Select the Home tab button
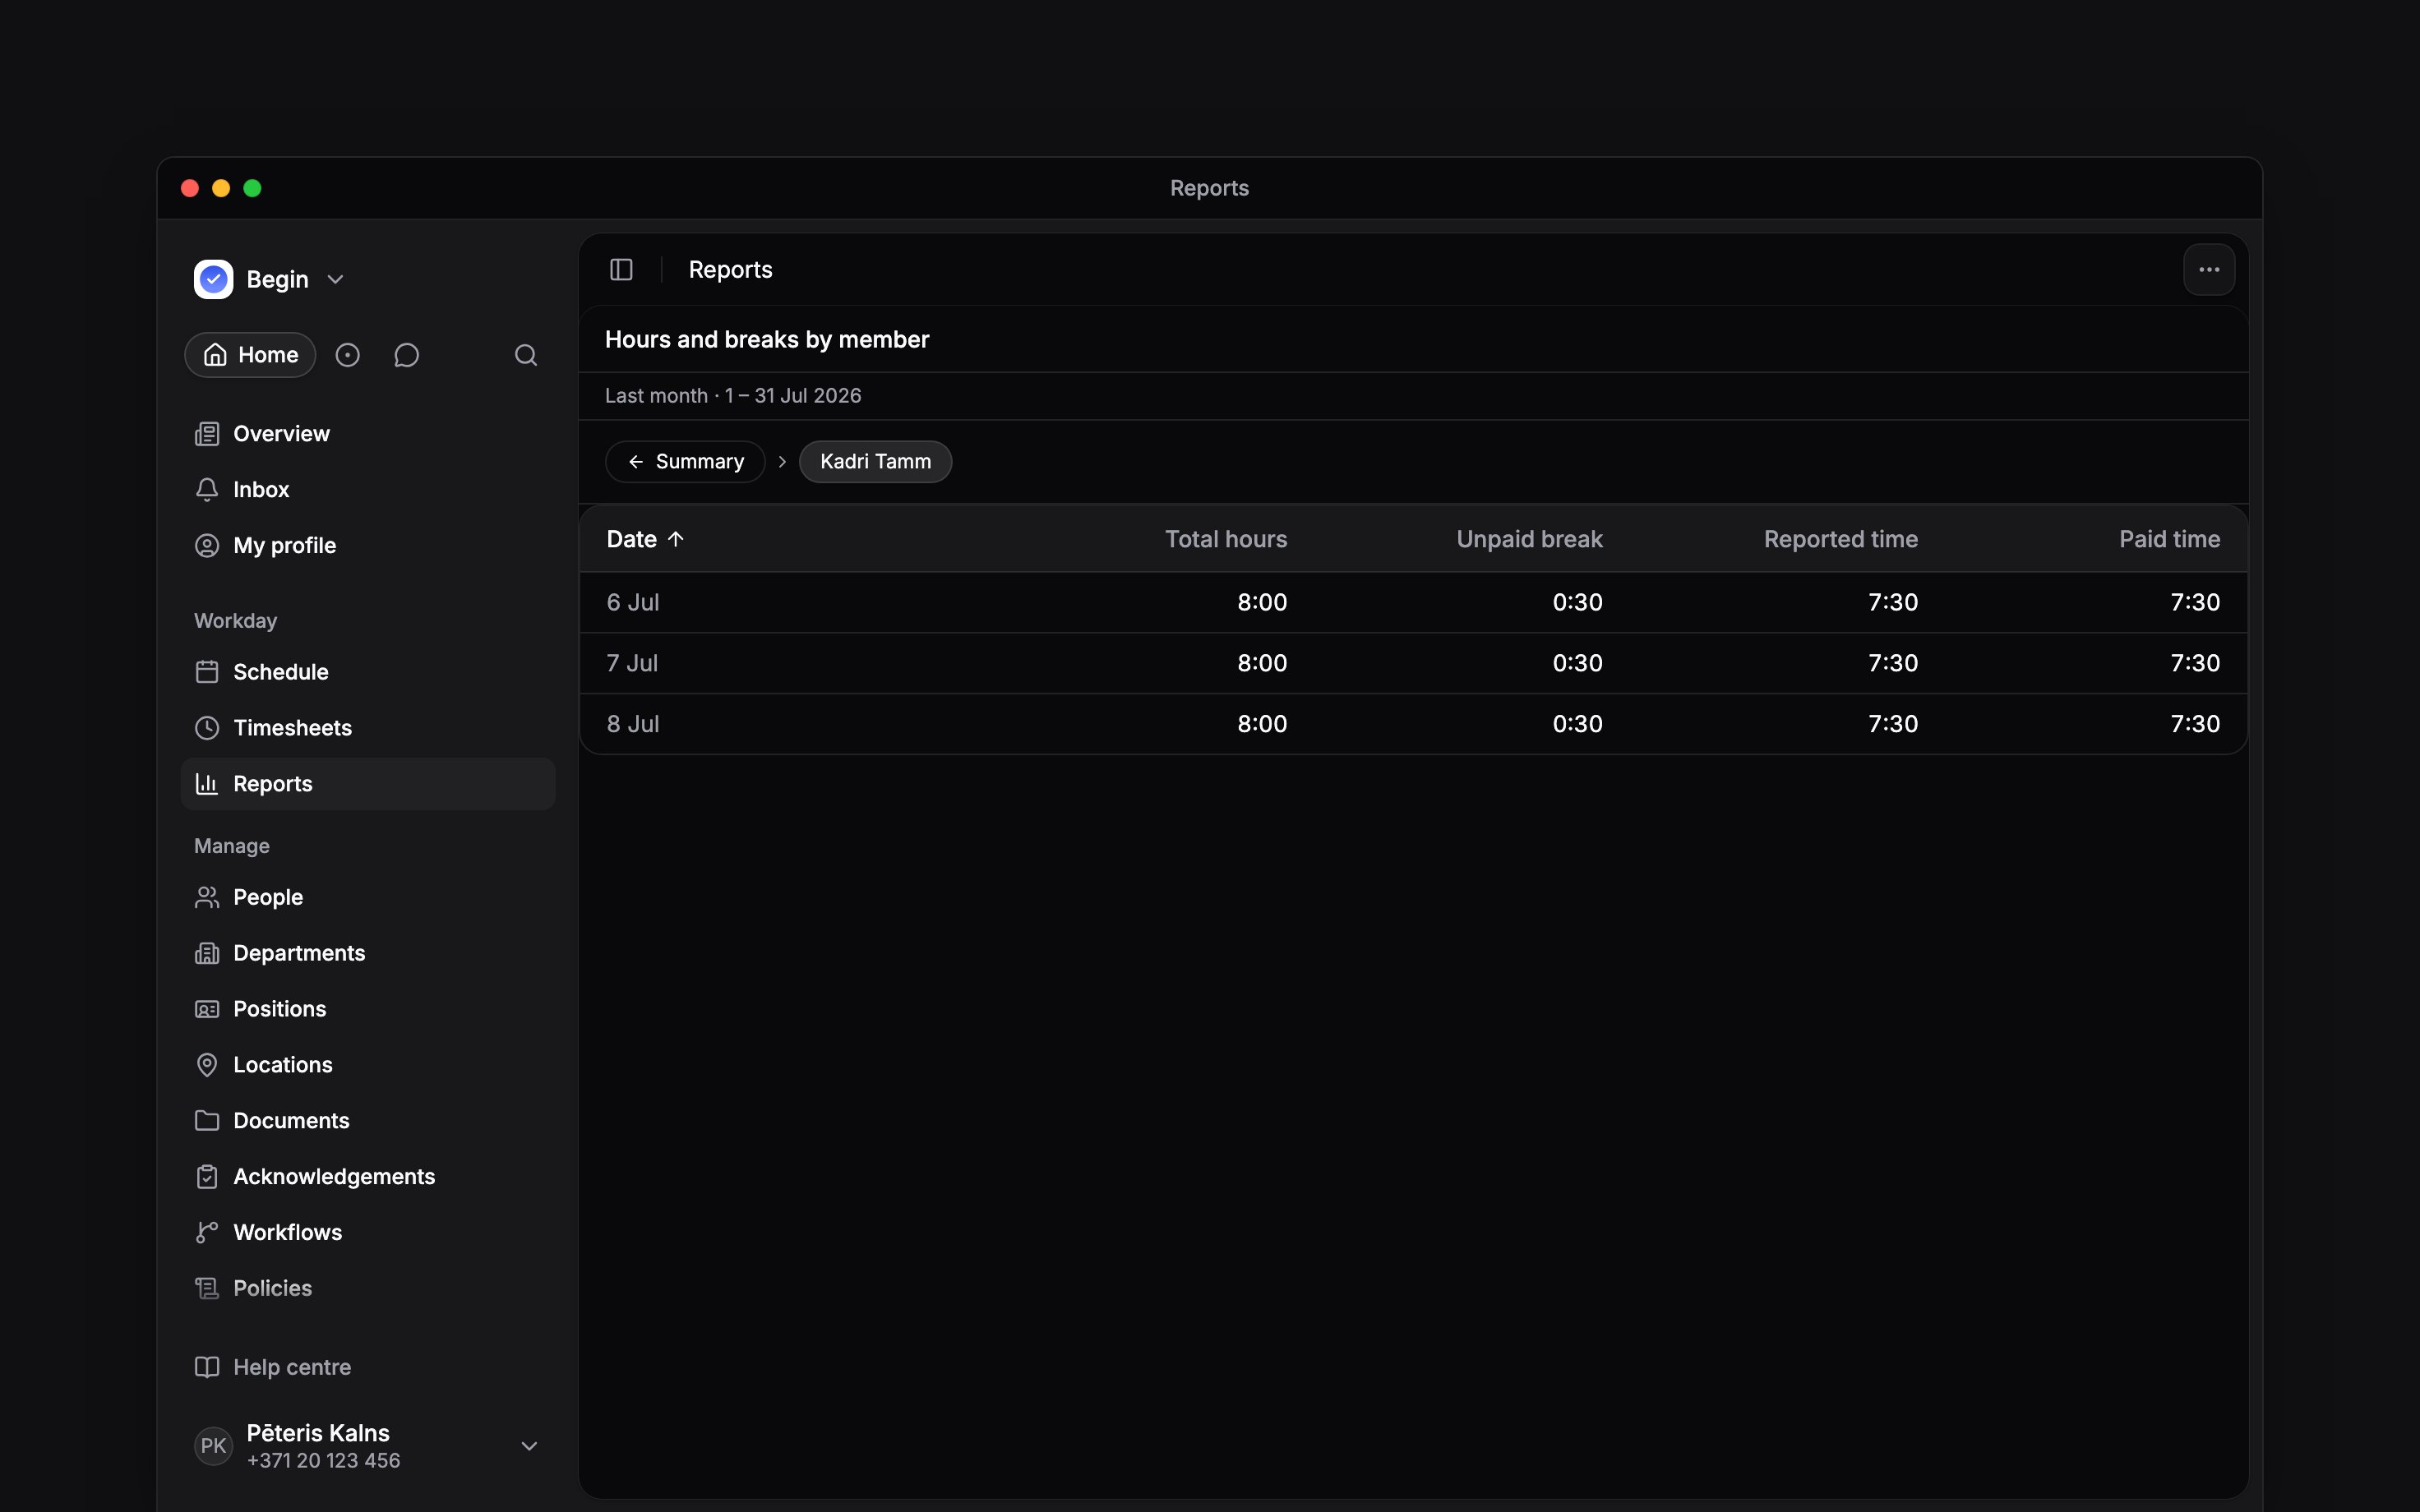The height and width of the screenshot is (1512, 2420). (x=250, y=355)
